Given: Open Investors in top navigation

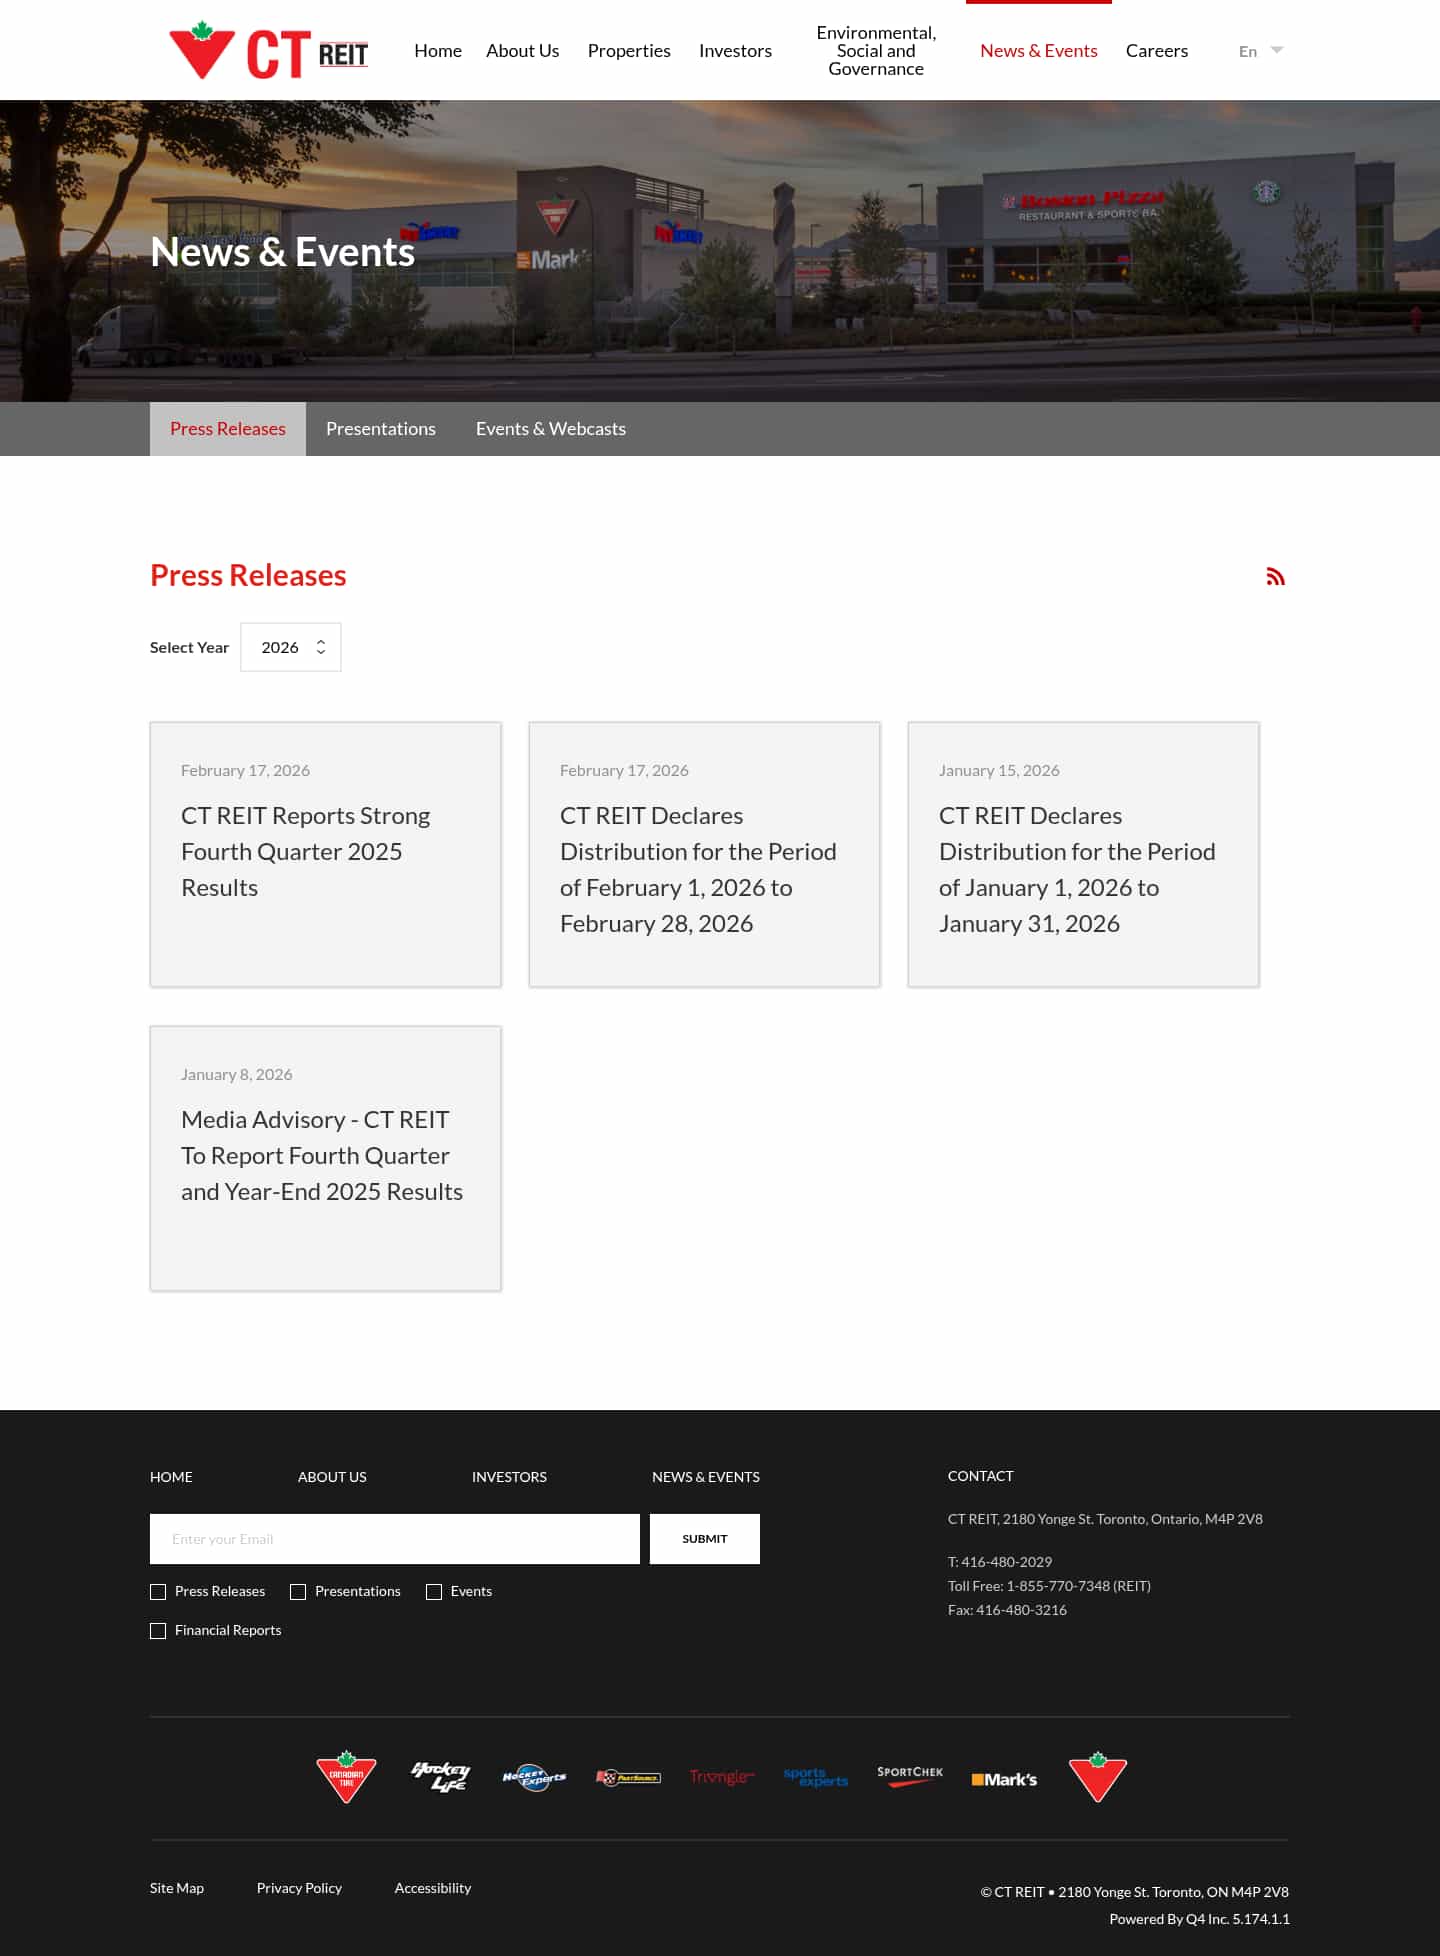Looking at the screenshot, I should [735, 51].
